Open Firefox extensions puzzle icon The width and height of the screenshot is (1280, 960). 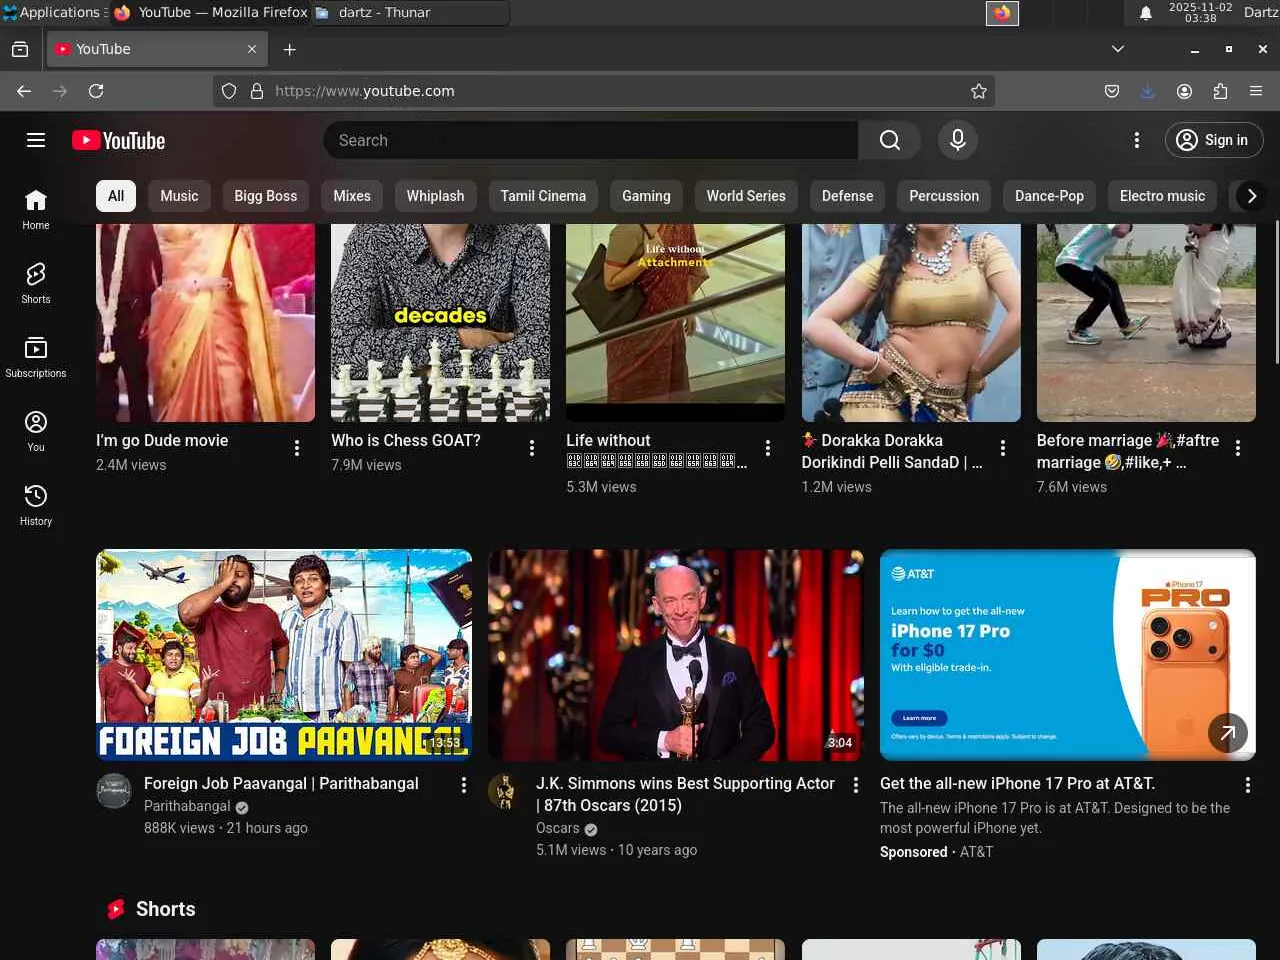tap(1220, 91)
